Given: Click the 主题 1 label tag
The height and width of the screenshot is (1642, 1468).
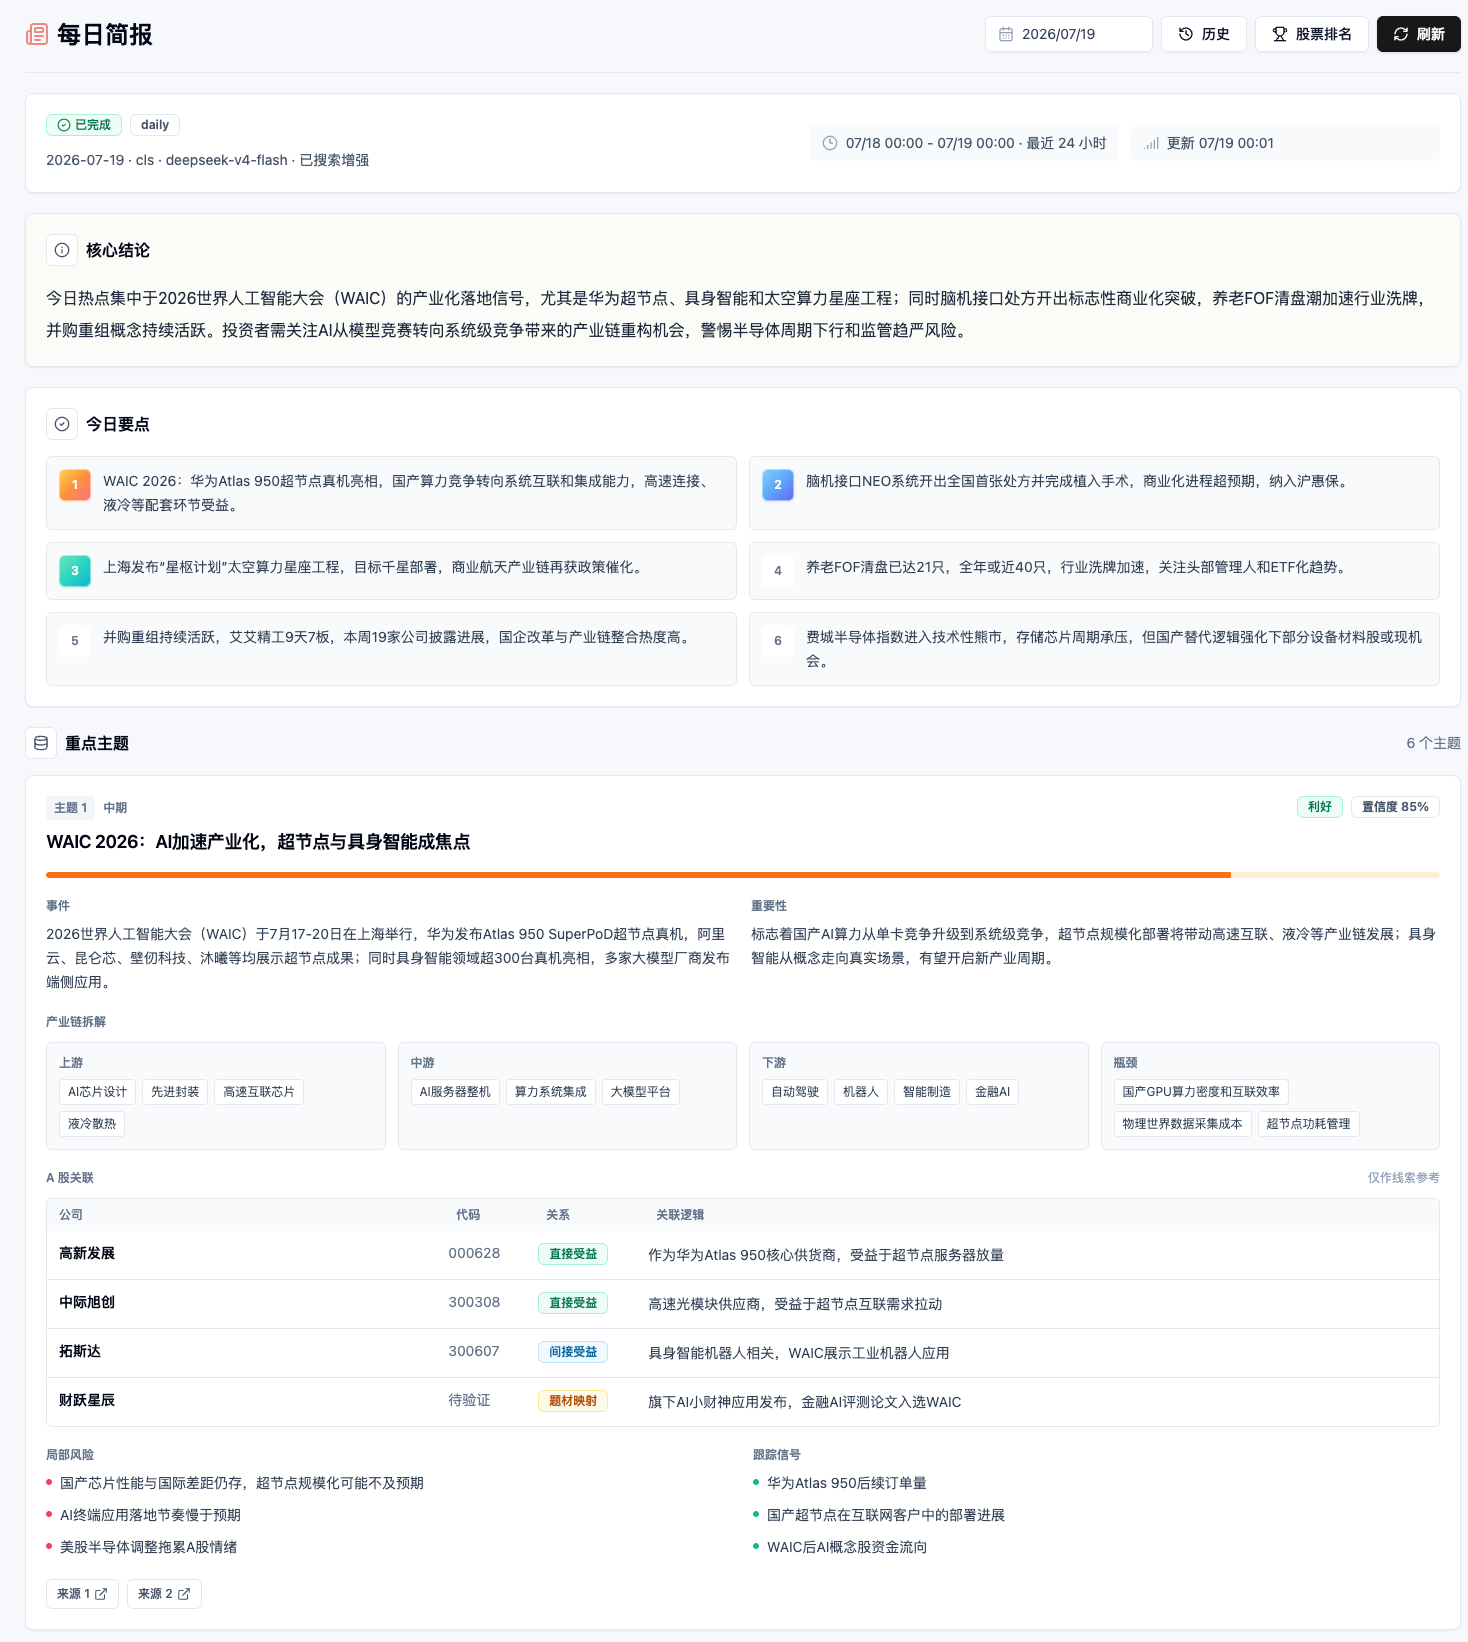Looking at the screenshot, I should 70,808.
